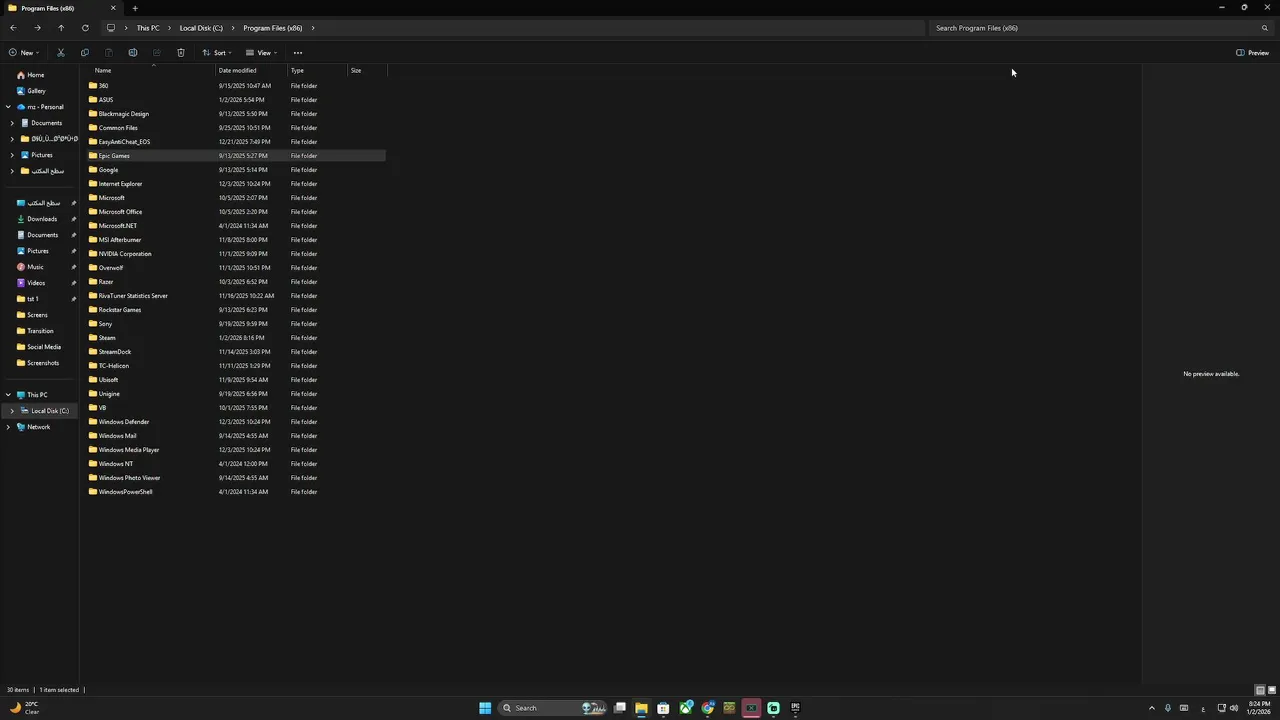Expand OneDrive Pictures tree node
Image resolution: width=1280 pixels, height=720 pixels.
tap(12, 155)
